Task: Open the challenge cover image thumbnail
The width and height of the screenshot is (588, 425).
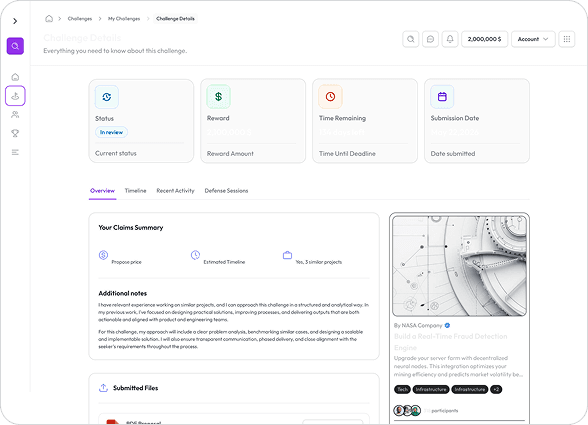Action: (459, 266)
